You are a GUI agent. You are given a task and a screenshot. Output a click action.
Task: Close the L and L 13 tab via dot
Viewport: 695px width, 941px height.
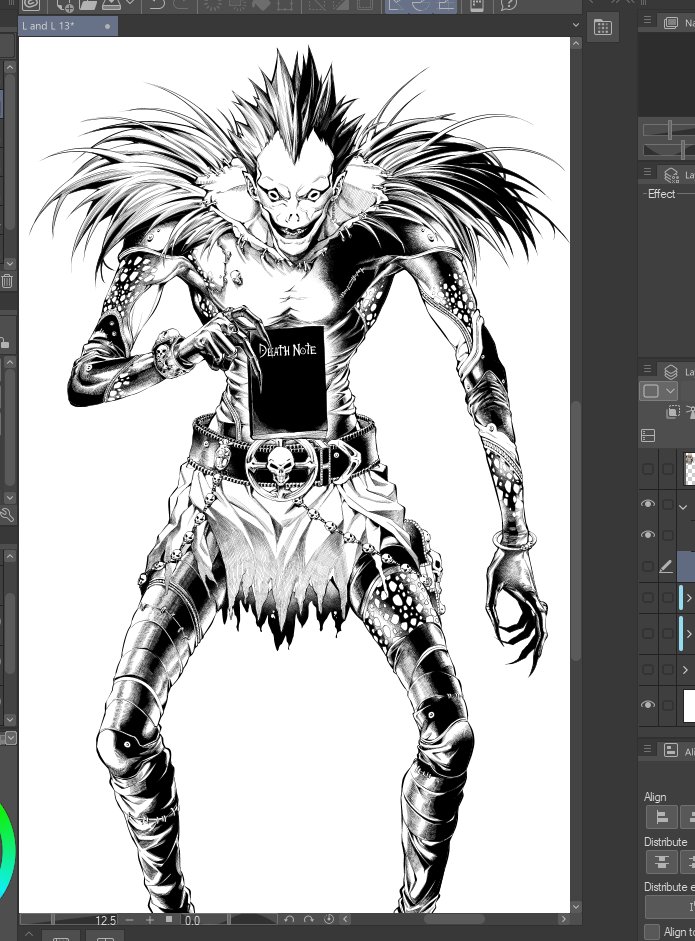(x=107, y=26)
